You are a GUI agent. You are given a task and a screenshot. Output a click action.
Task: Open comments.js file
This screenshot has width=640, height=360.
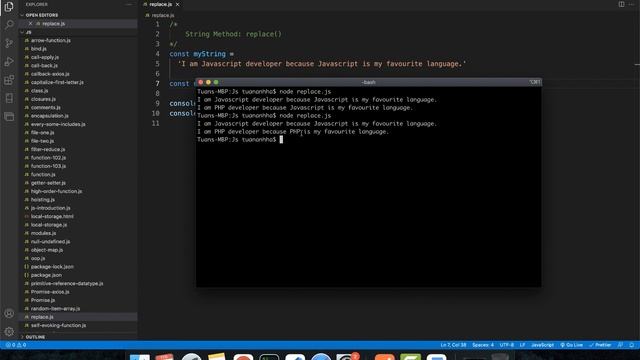[x=46, y=107]
